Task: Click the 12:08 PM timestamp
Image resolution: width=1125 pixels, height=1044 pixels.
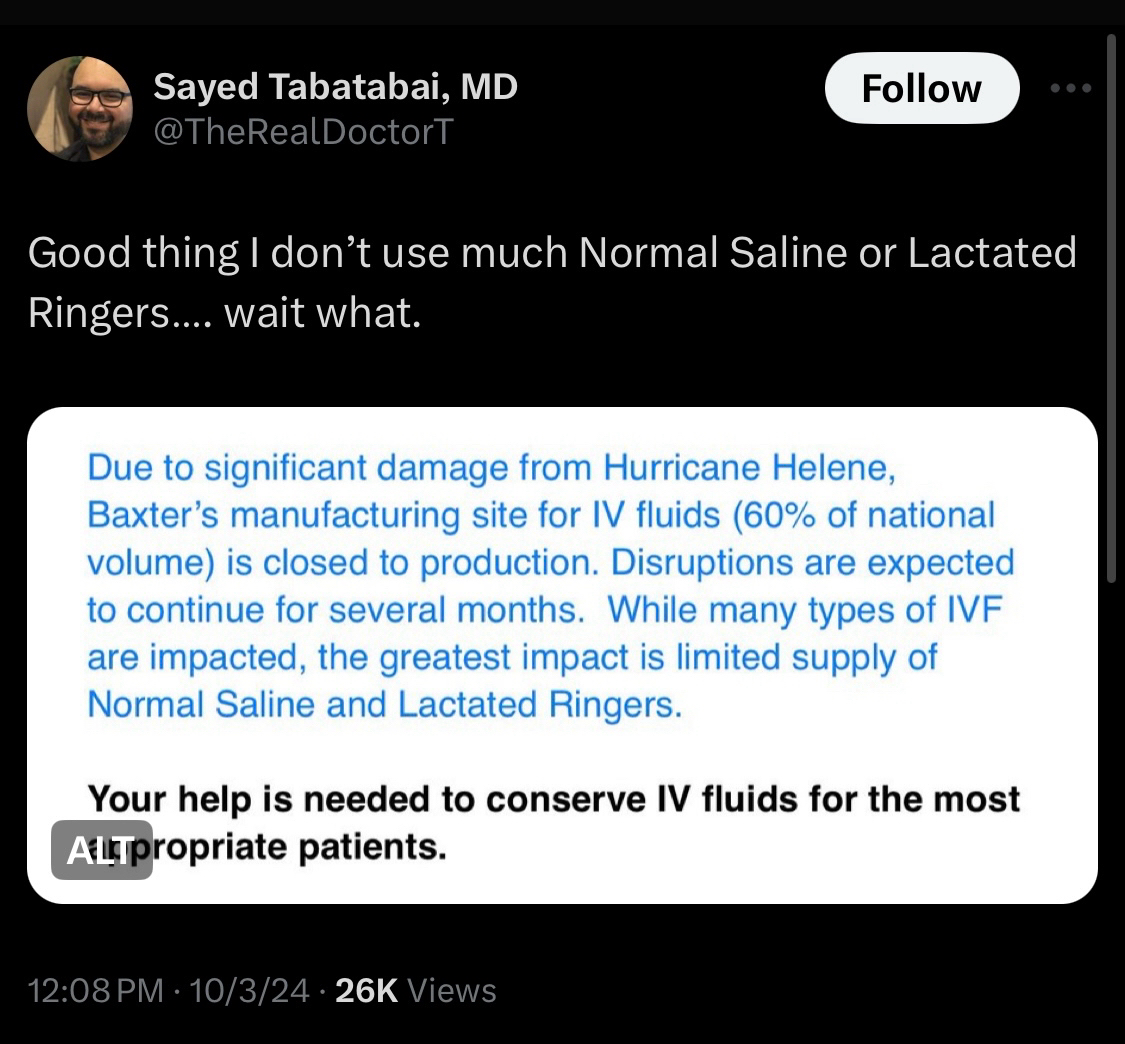Action: tap(96, 991)
